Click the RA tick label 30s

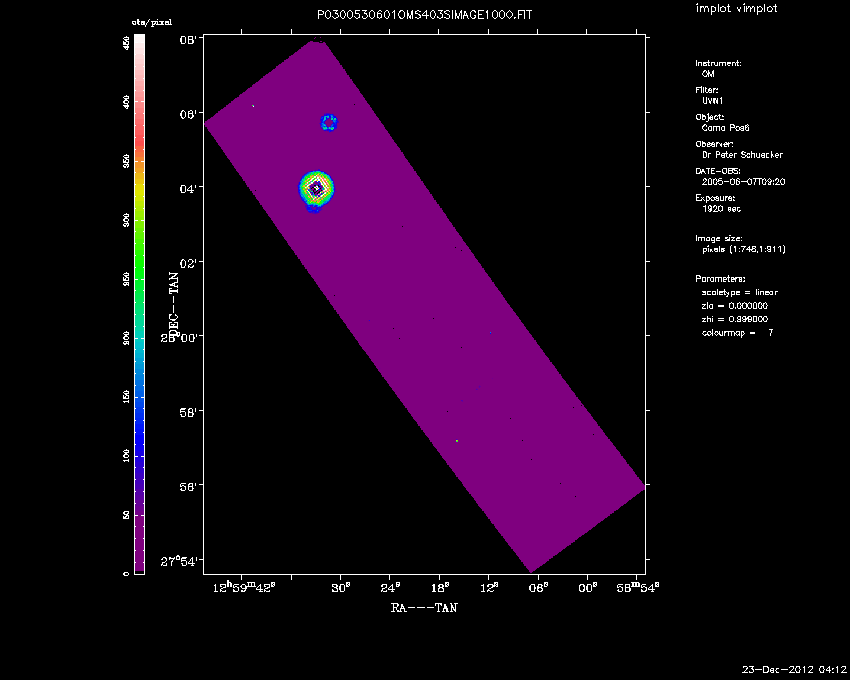click(x=340, y=588)
